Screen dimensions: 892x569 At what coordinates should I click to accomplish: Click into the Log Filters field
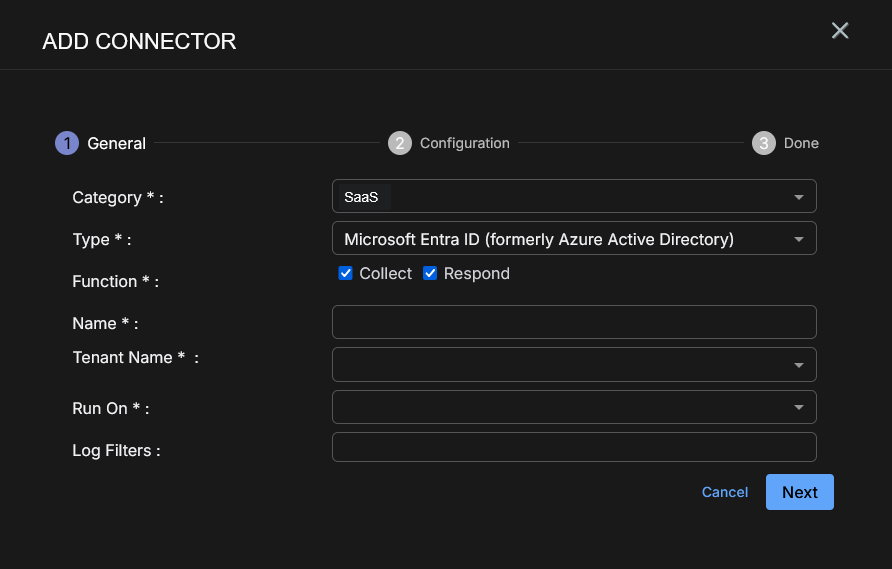pos(574,447)
